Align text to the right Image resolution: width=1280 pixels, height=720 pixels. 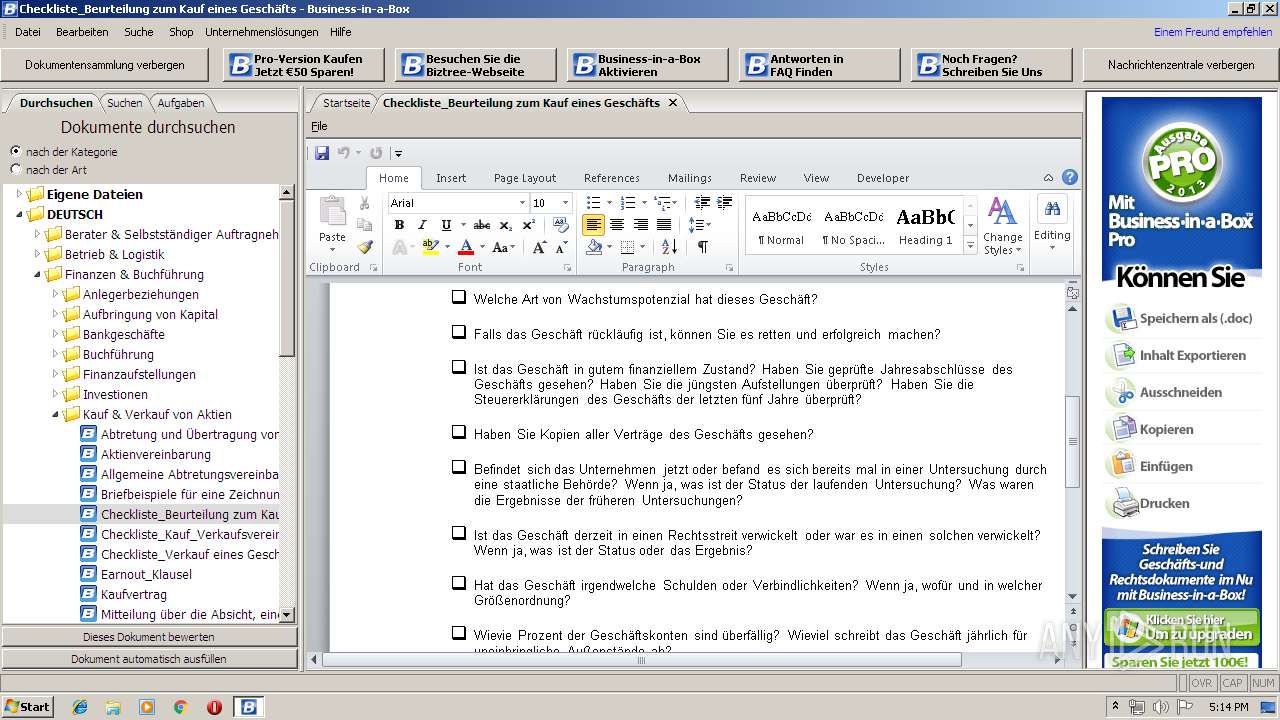(640, 225)
